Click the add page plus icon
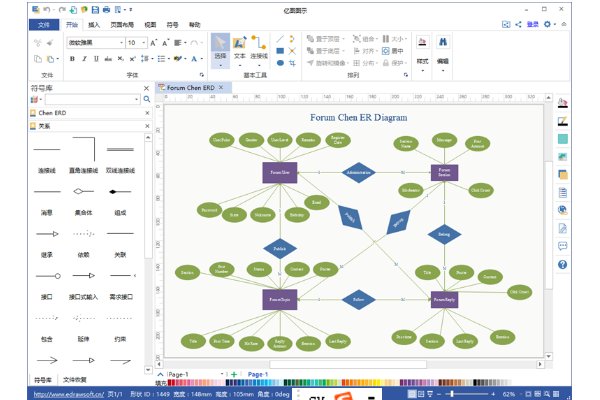 tap(234, 374)
